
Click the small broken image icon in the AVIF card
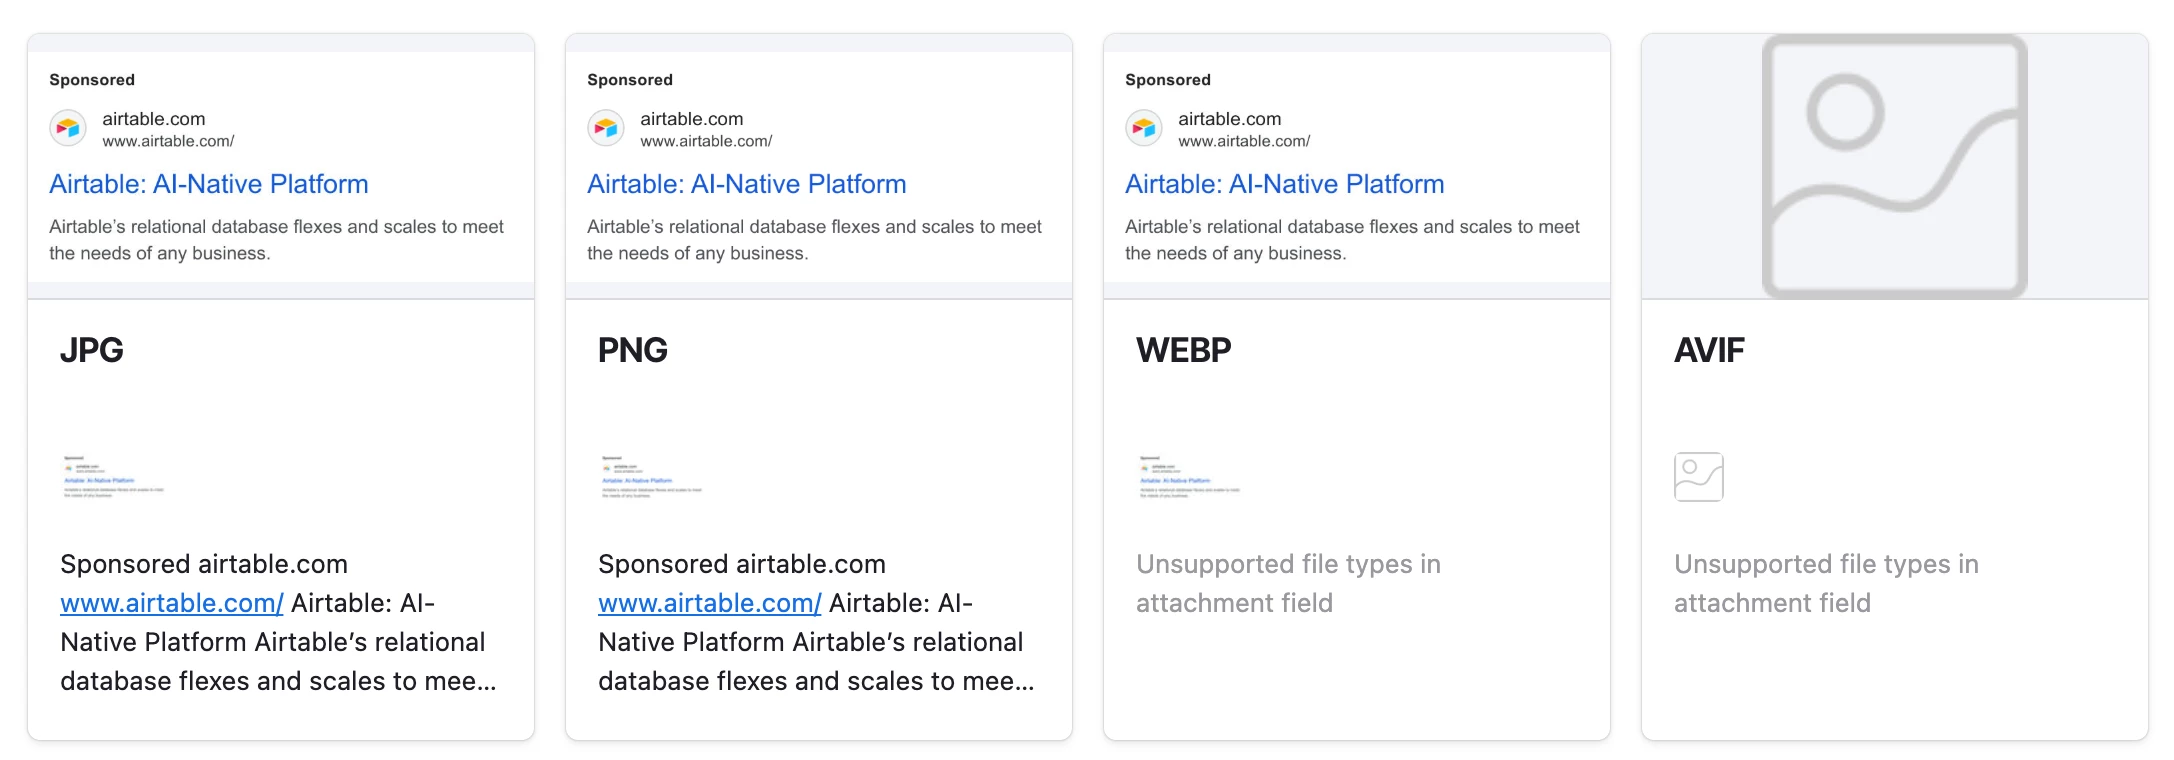1699,477
